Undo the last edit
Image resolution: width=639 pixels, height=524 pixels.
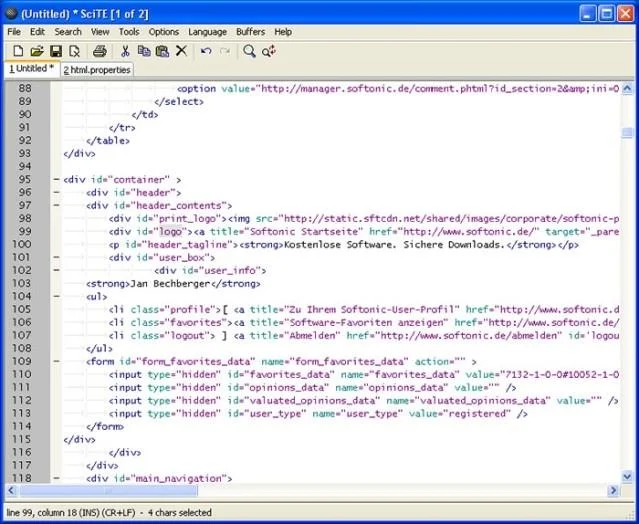206,51
